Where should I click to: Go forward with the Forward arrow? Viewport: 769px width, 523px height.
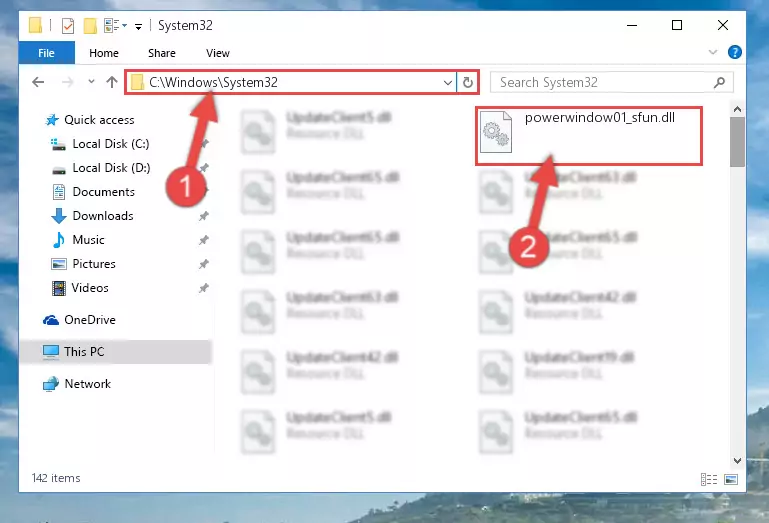pyautogui.click(x=68, y=82)
